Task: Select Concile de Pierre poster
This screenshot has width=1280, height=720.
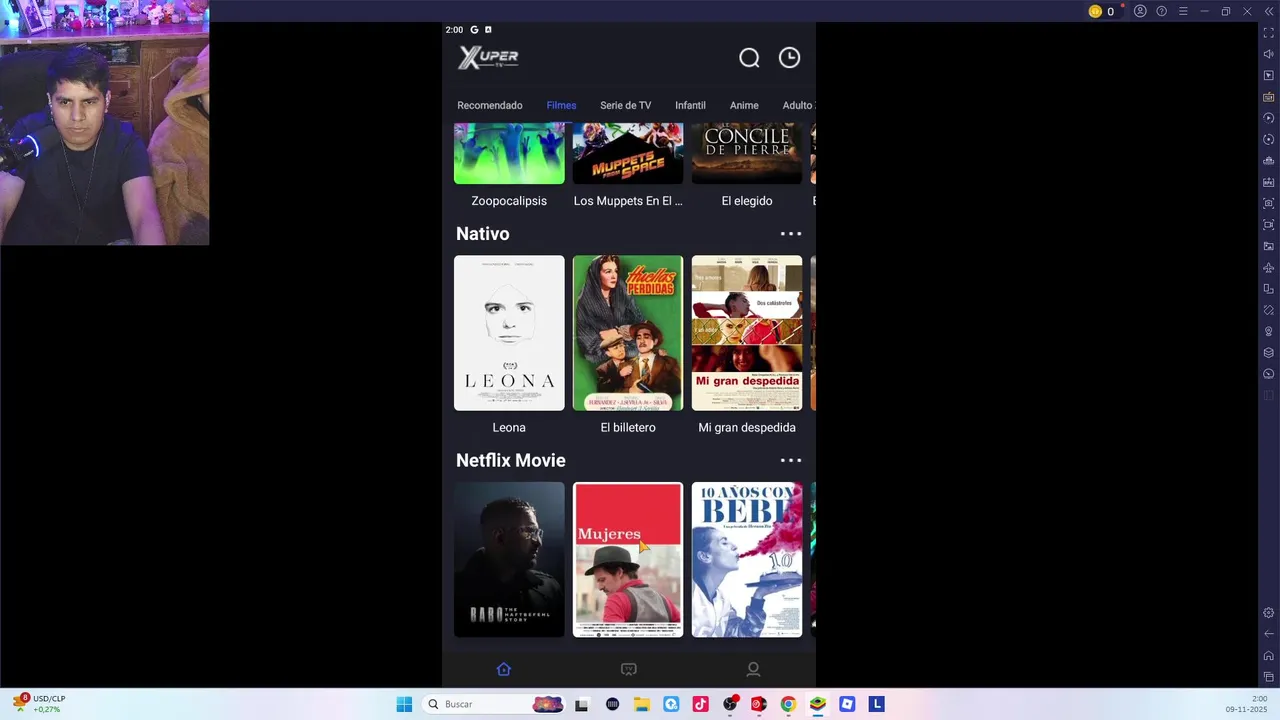Action: pyautogui.click(x=747, y=154)
